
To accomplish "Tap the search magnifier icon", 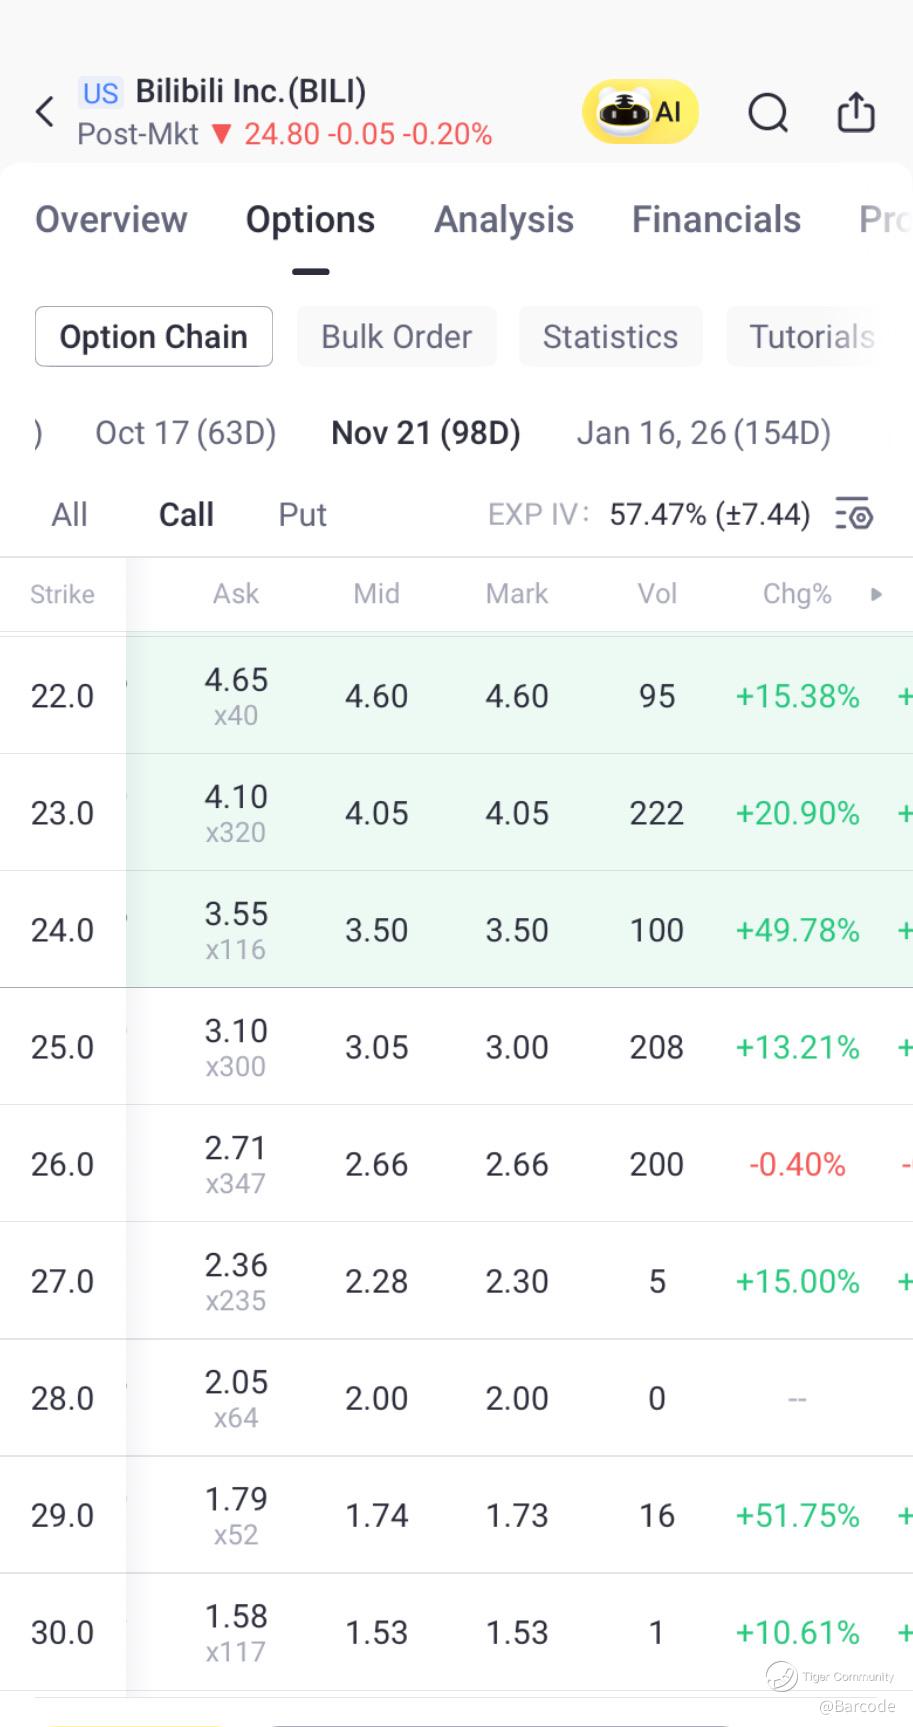I will 768,112.
